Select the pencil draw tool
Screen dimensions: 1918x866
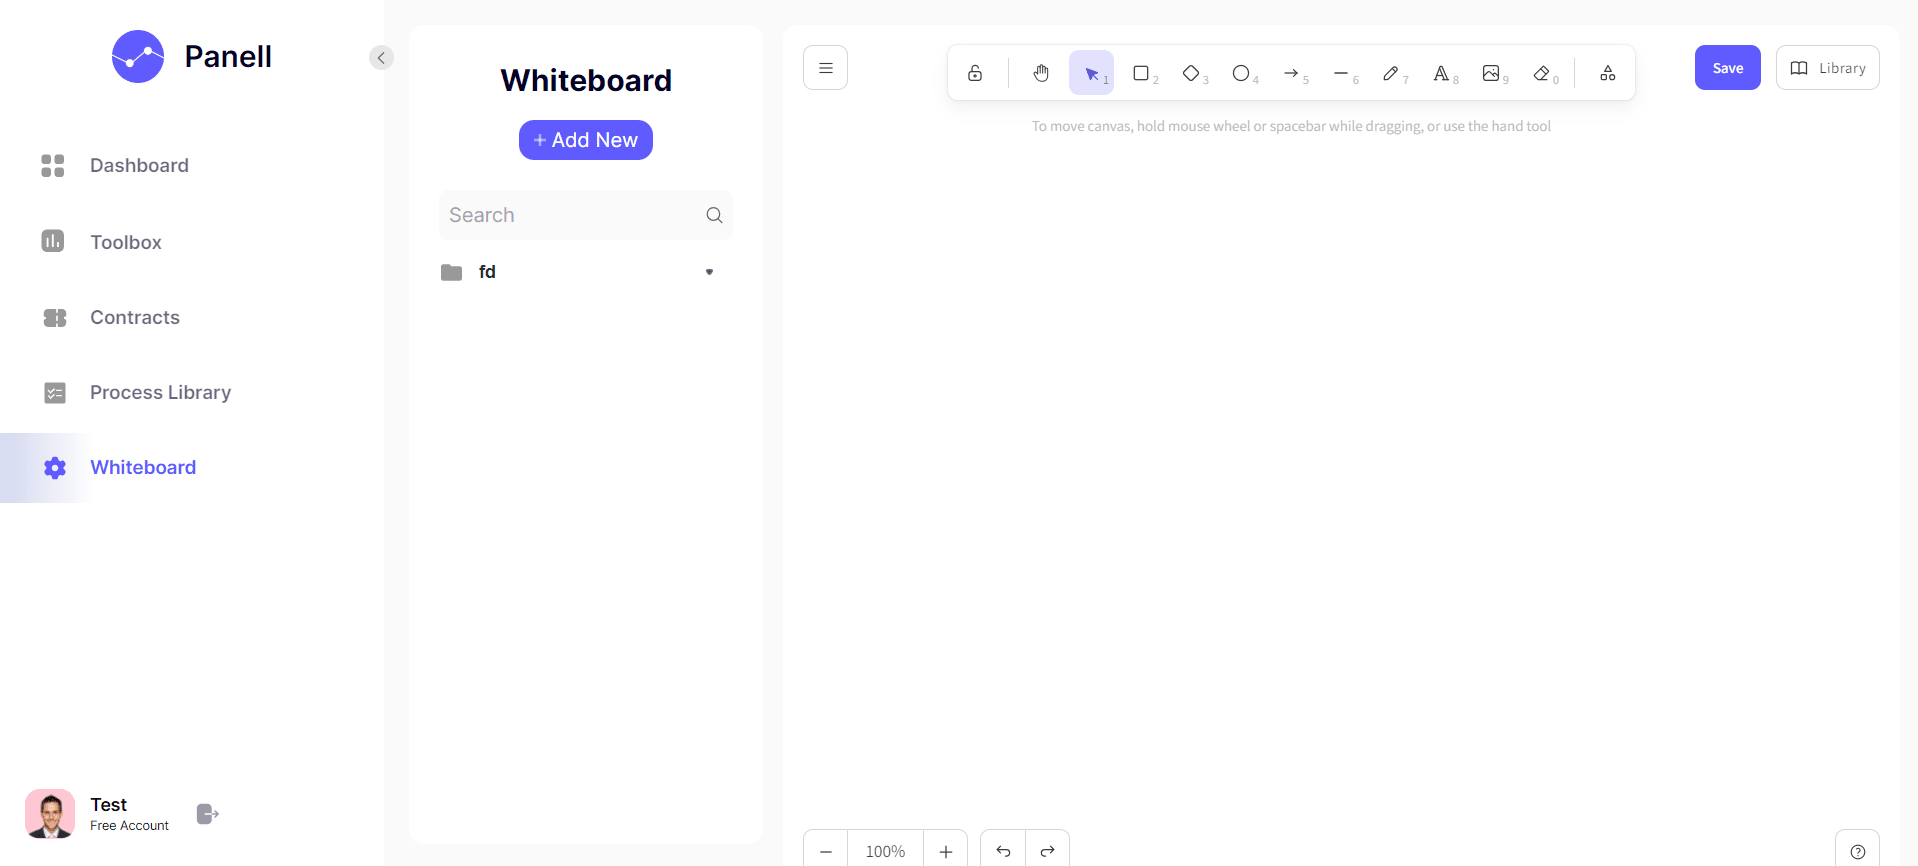1391,73
